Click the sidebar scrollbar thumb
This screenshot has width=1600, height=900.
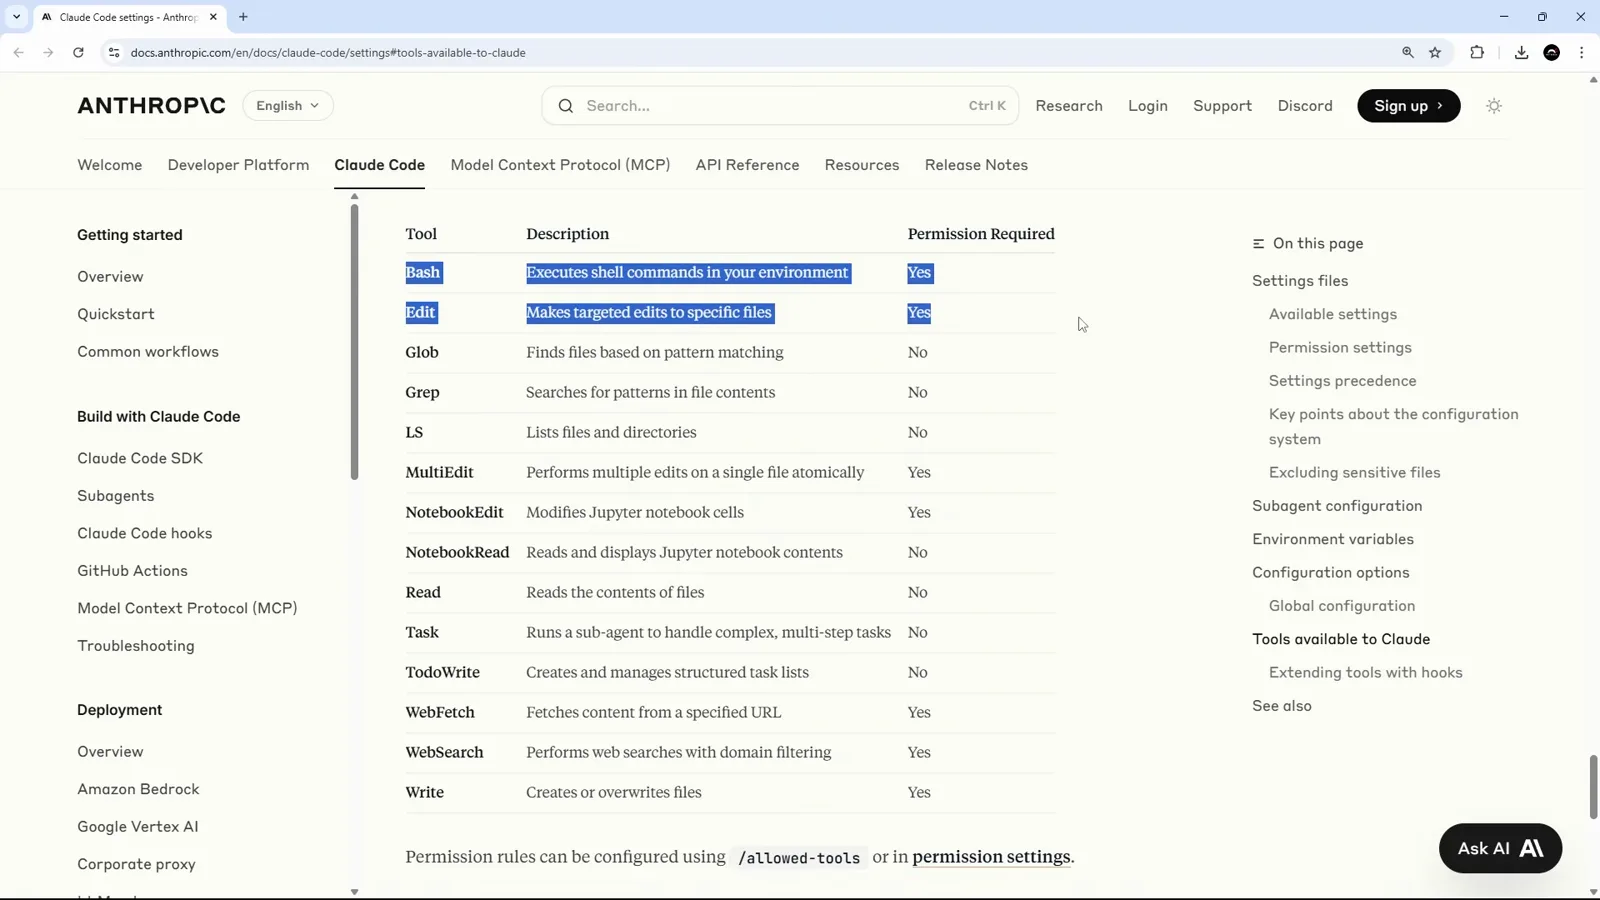pyautogui.click(x=354, y=342)
